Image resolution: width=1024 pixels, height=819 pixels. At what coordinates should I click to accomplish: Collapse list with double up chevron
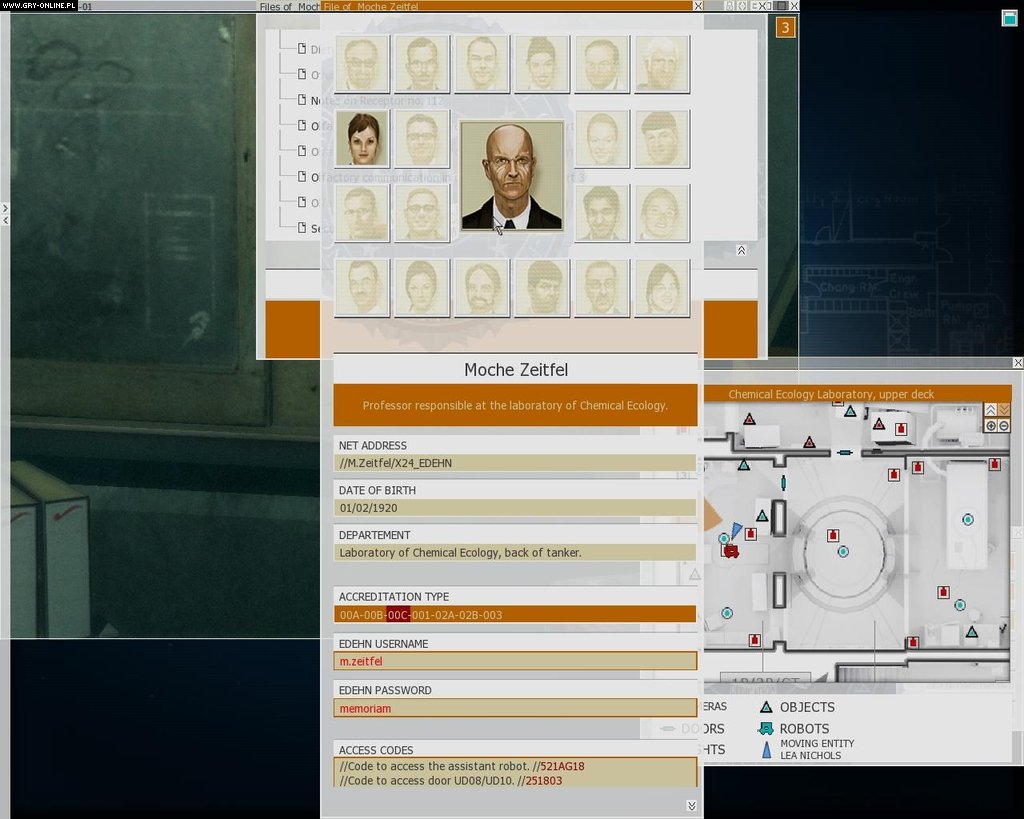click(741, 251)
